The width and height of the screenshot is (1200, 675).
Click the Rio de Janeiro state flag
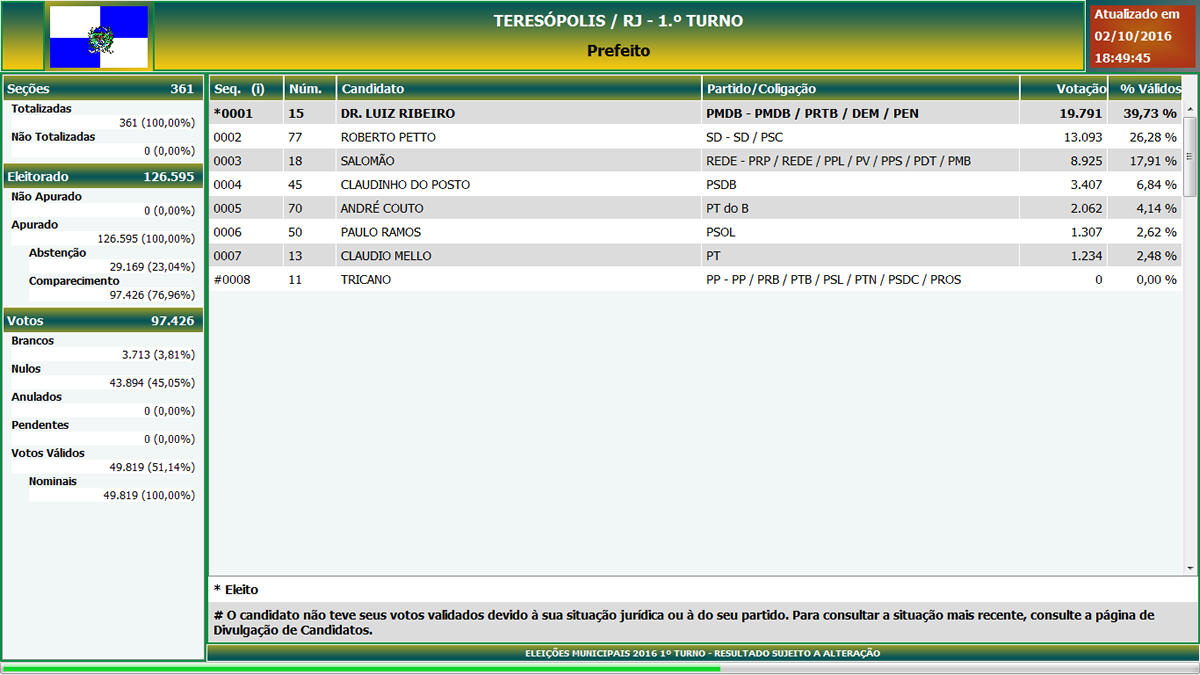(98, 37)
